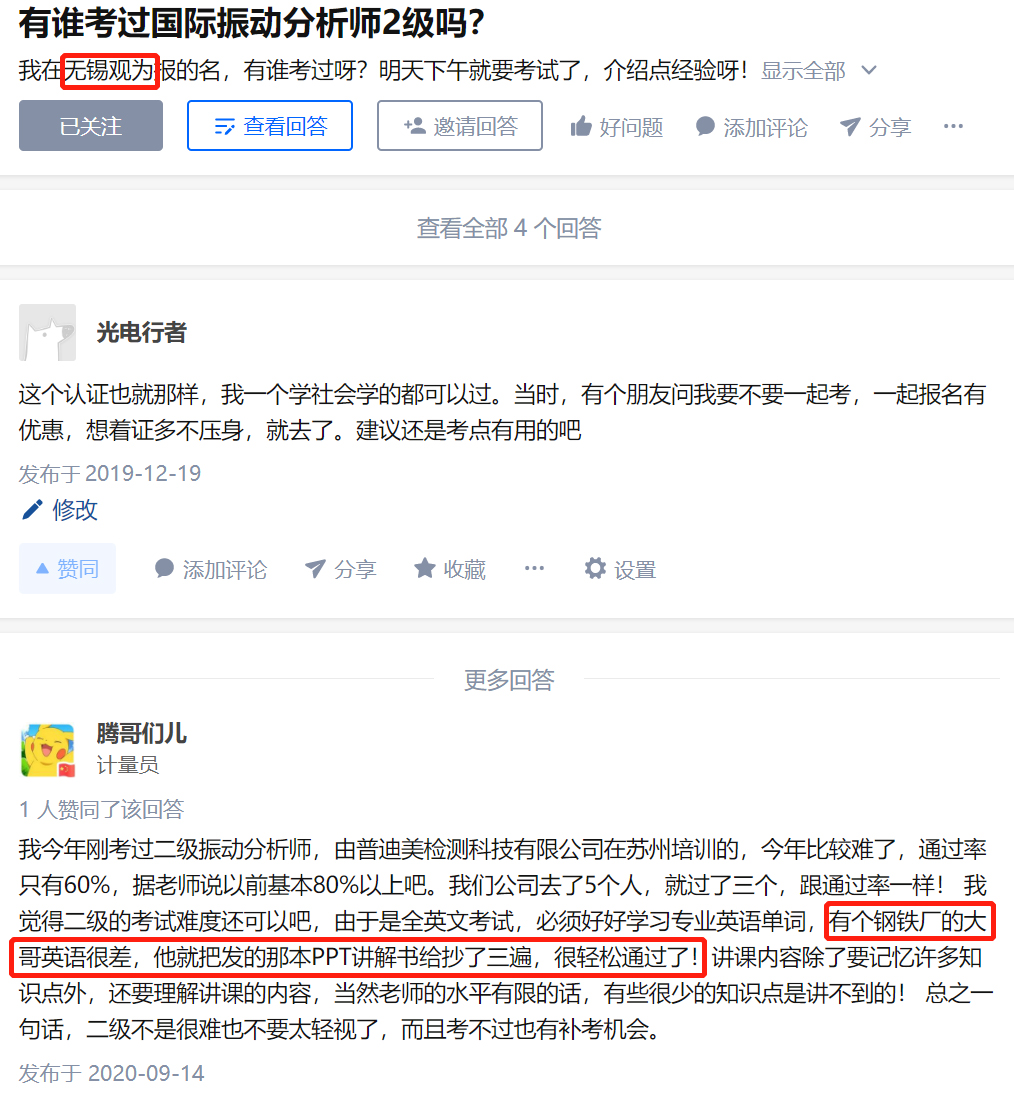
Task: Toggle the 已关注 follow button
Action: click(x=91, y=126)
